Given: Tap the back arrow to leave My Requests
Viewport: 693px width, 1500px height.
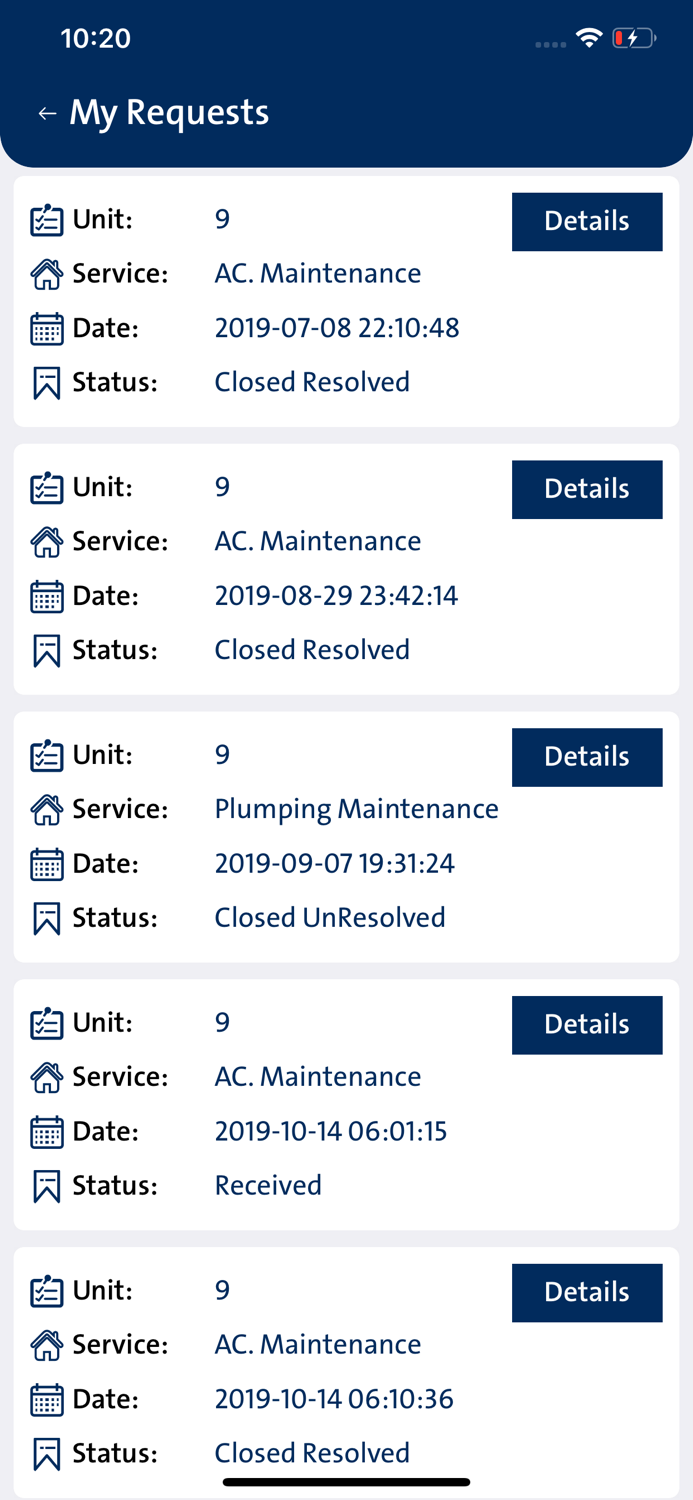Looking at the screenshot, I should coord(46,113).
